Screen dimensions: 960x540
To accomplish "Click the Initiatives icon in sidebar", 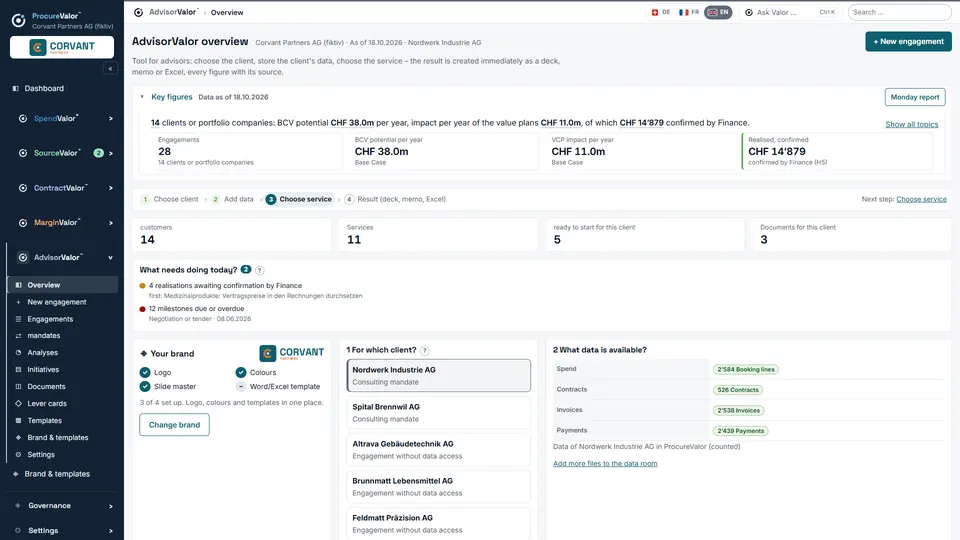I will [x=18, y=370].
